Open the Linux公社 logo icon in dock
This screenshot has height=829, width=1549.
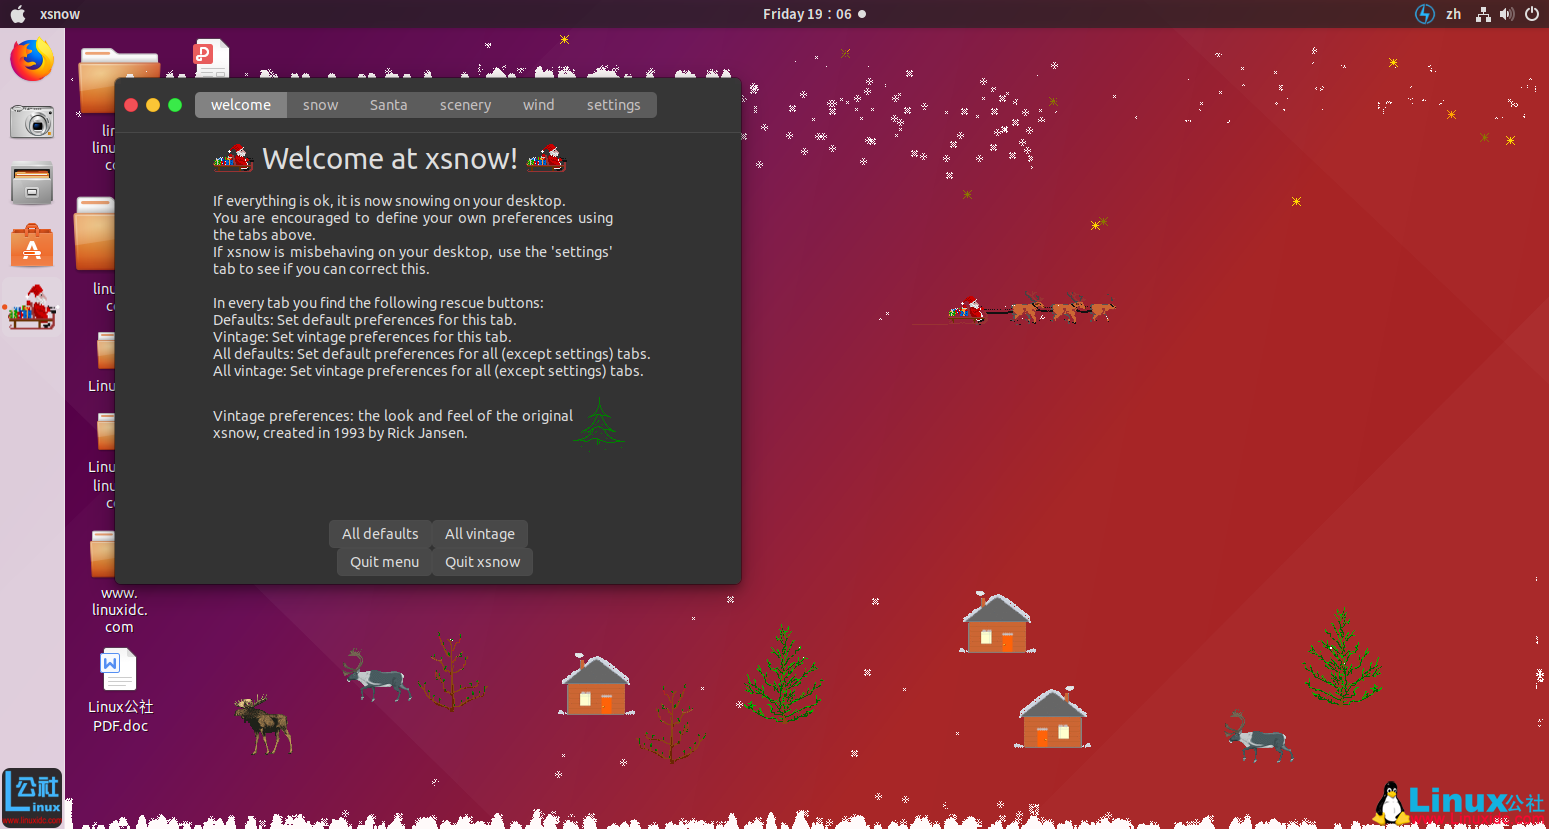[32, 797]
